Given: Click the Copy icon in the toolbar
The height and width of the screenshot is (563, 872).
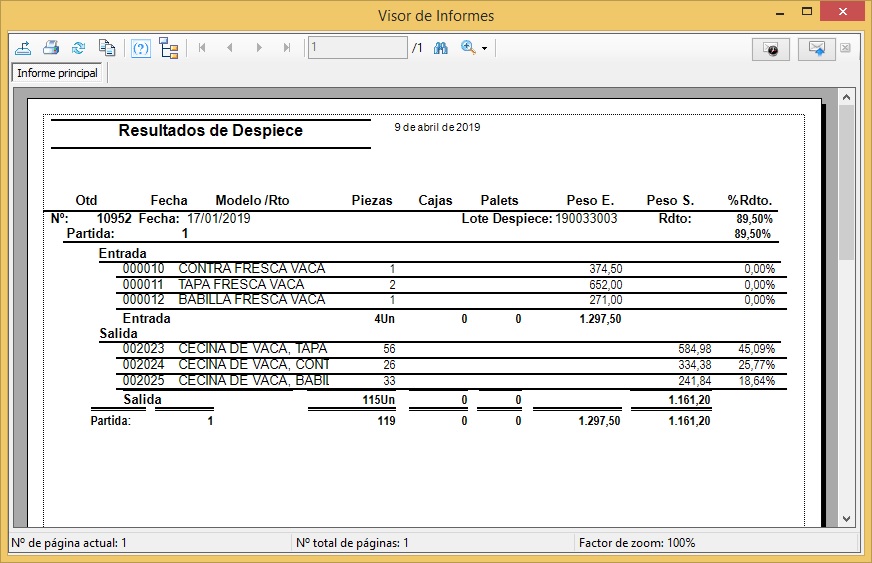Looking at the screenshot, I should [106, 48].
